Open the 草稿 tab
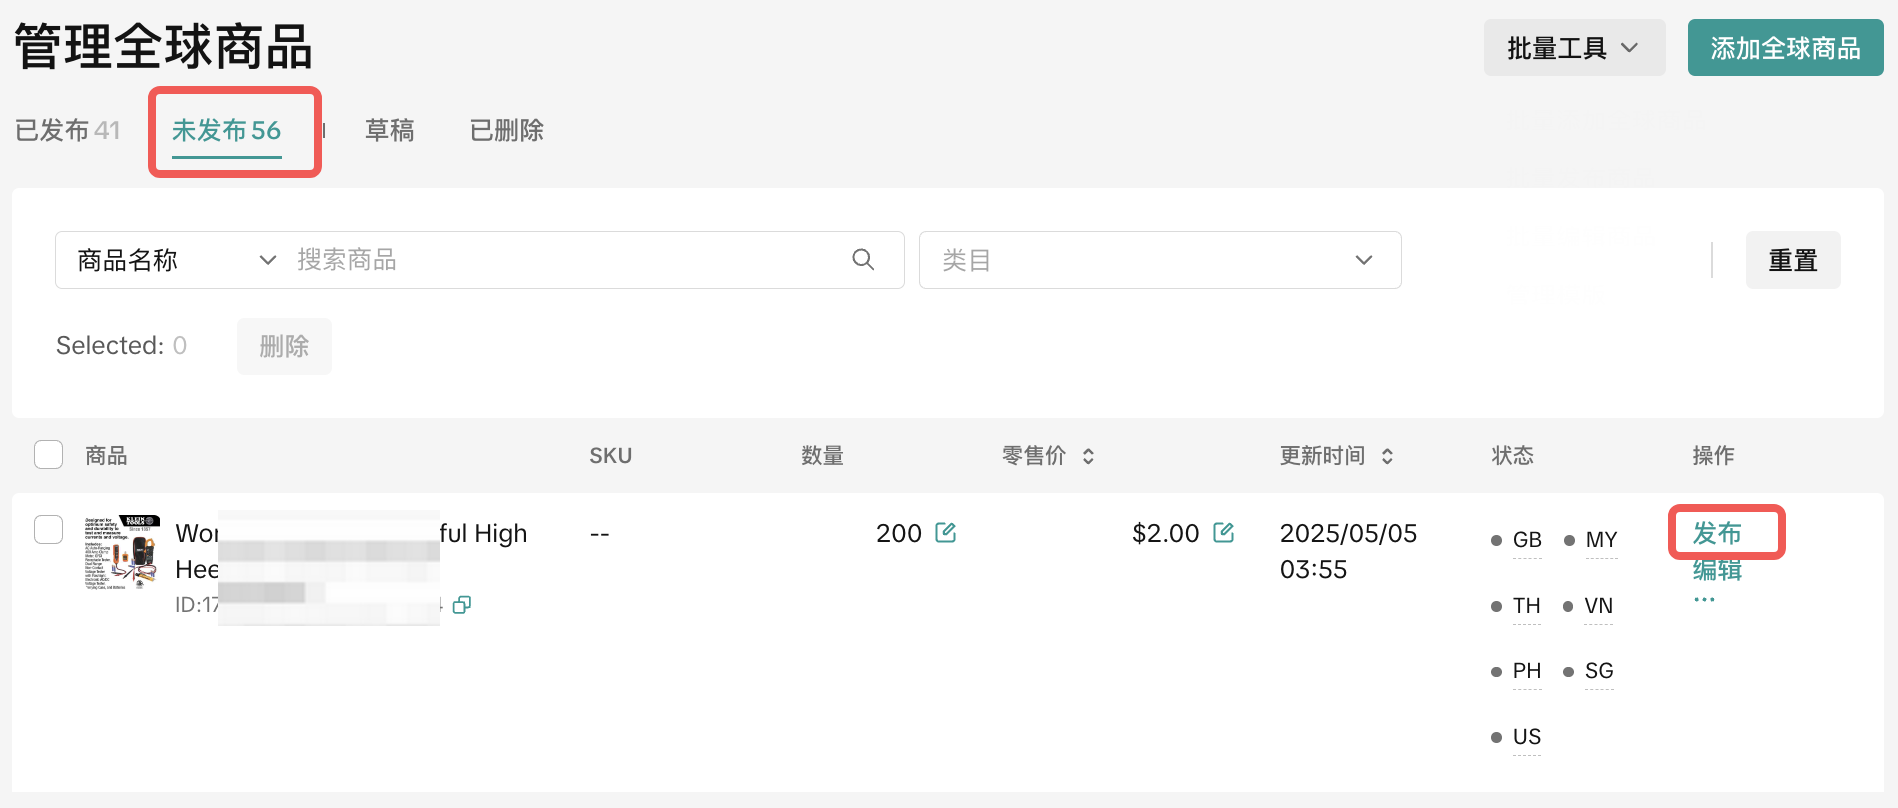The image size is (1898, 808). 389,130
